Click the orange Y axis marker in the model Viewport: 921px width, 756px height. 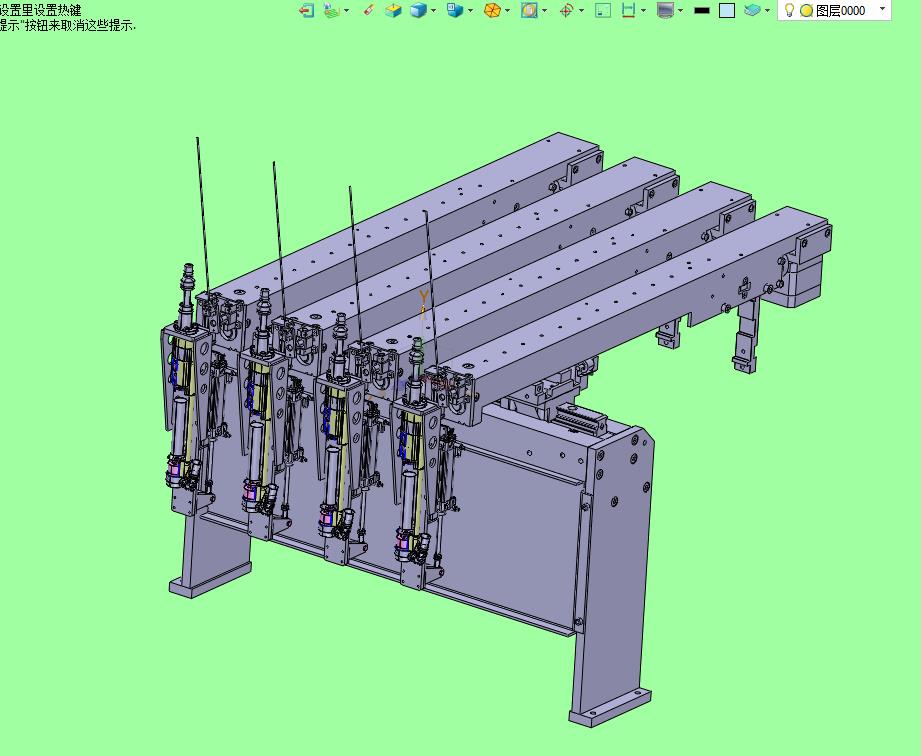[x=423, y=296]
